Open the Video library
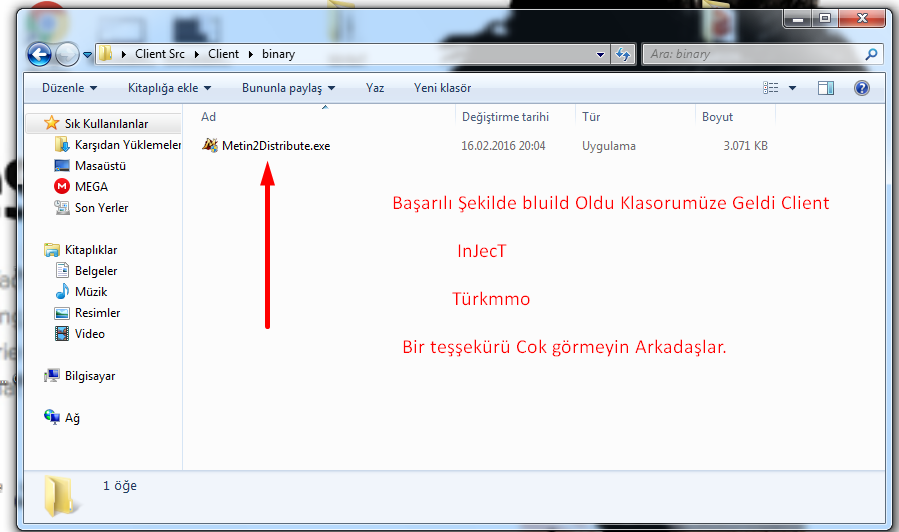This screenshot has height=532, width=899. coord(89,334)
